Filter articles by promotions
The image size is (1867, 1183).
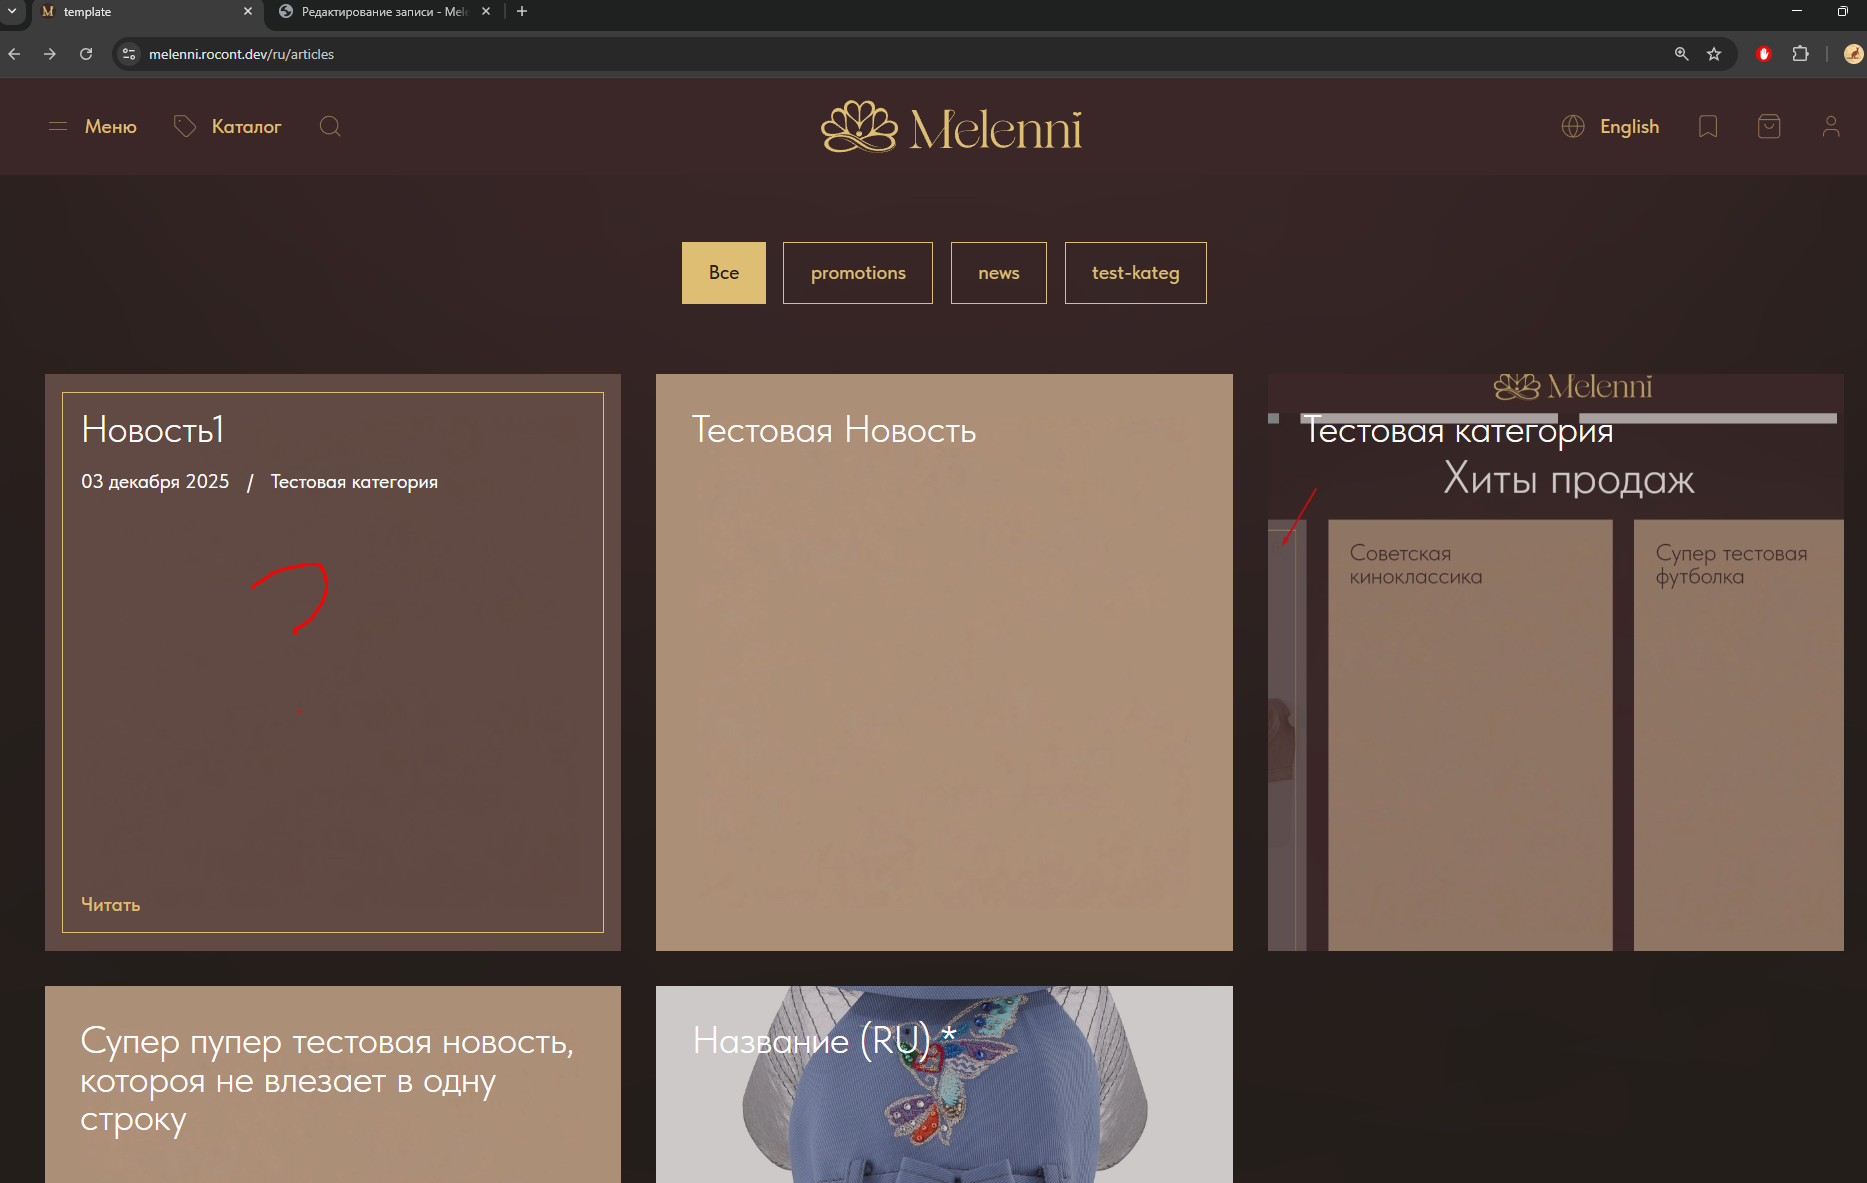857,273
